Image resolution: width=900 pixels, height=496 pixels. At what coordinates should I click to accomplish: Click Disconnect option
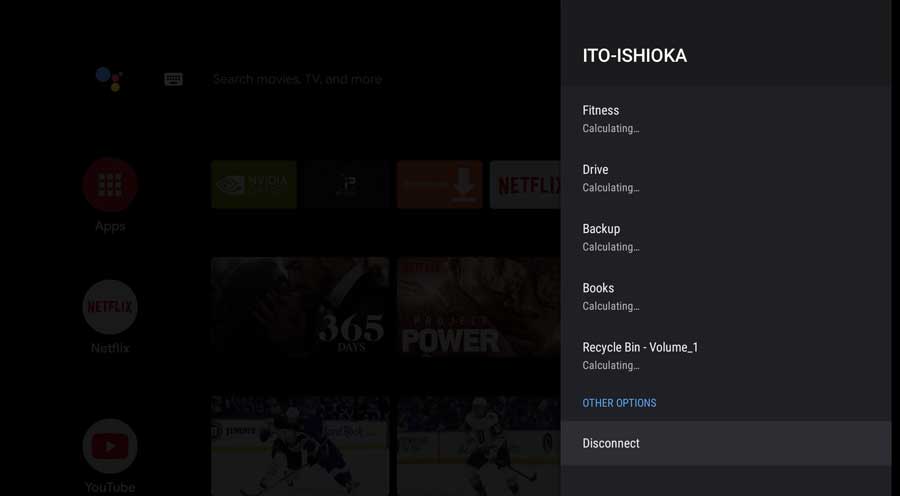[726, 443]
